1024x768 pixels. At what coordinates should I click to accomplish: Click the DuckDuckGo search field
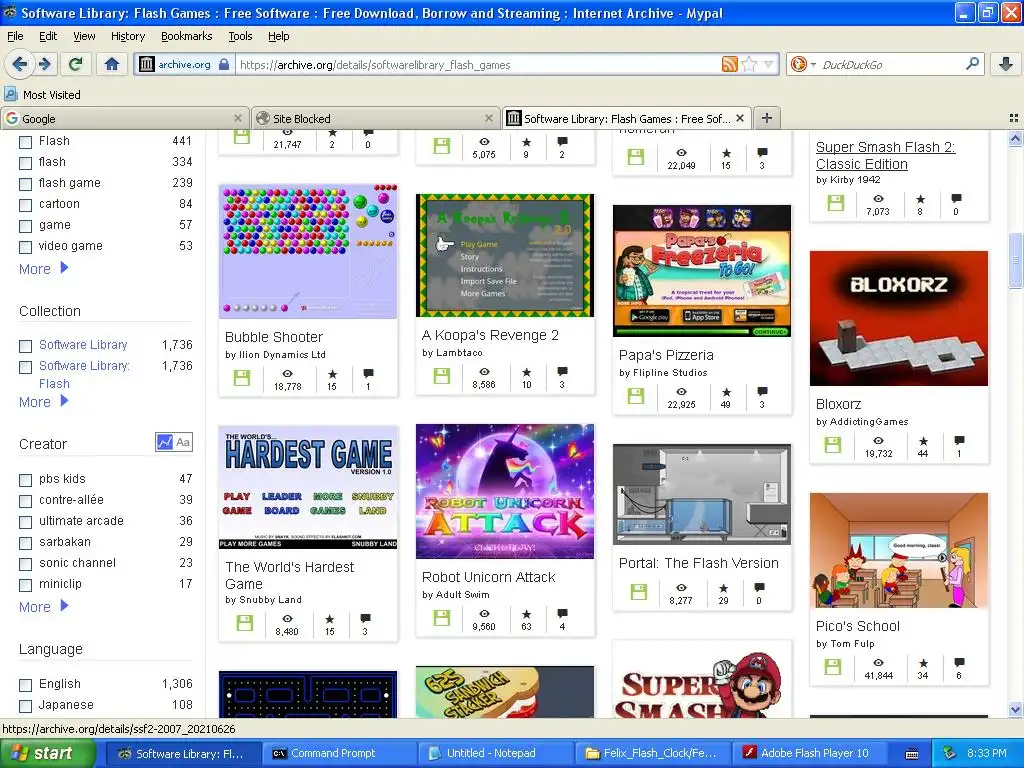click(891, 64)
